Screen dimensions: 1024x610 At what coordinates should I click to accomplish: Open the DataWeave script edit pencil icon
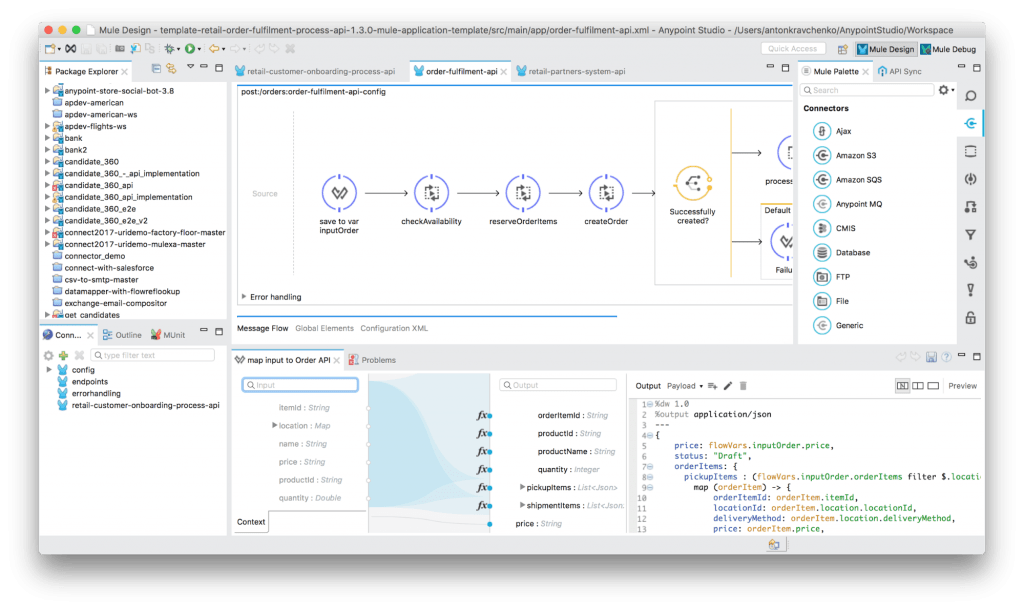coord(728,386)
